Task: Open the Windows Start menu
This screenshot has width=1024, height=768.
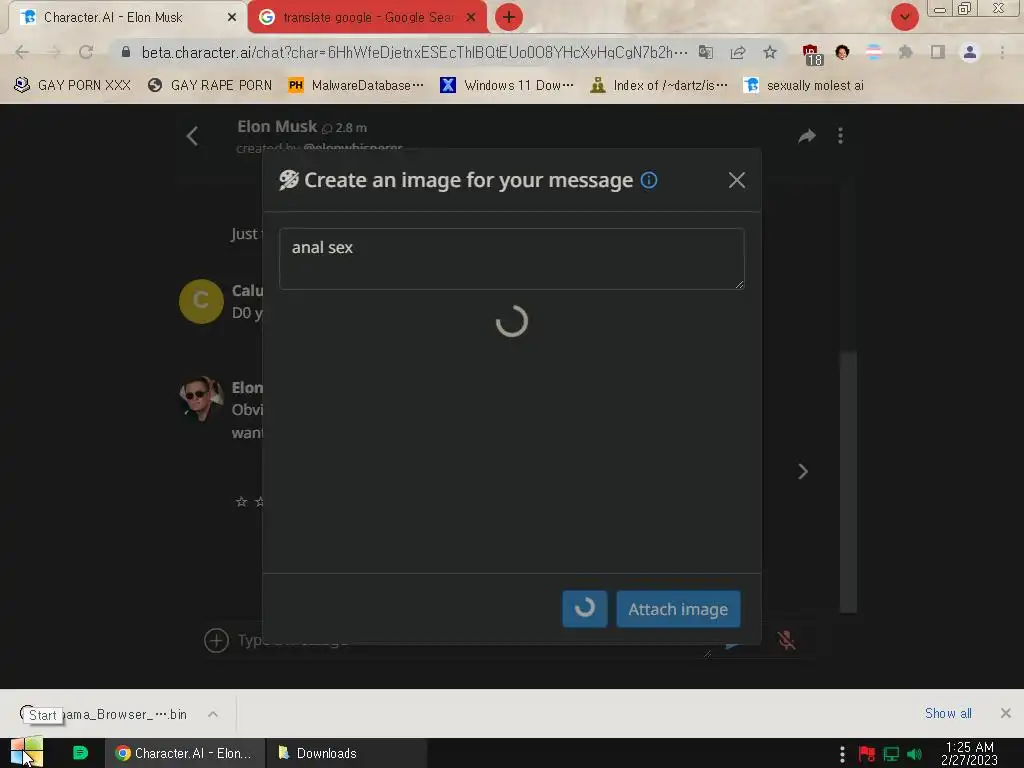Action: click(27, 752)
